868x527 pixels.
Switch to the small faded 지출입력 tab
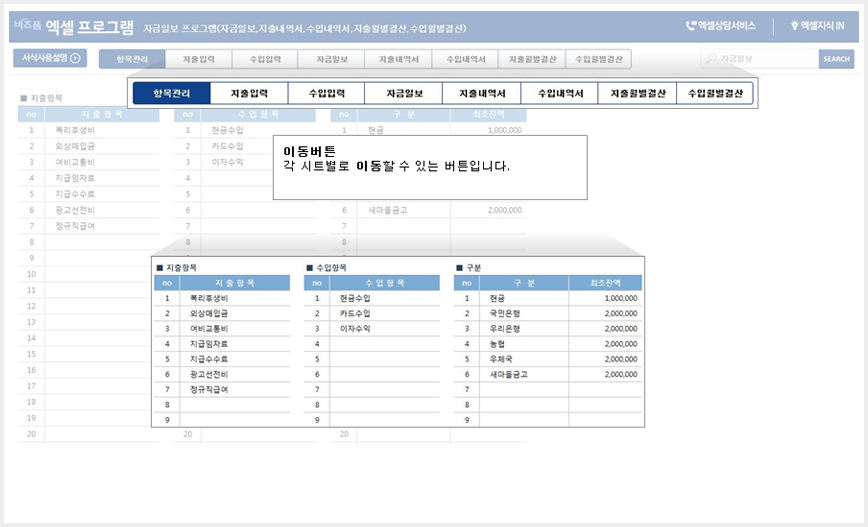(x=199, y=59)
